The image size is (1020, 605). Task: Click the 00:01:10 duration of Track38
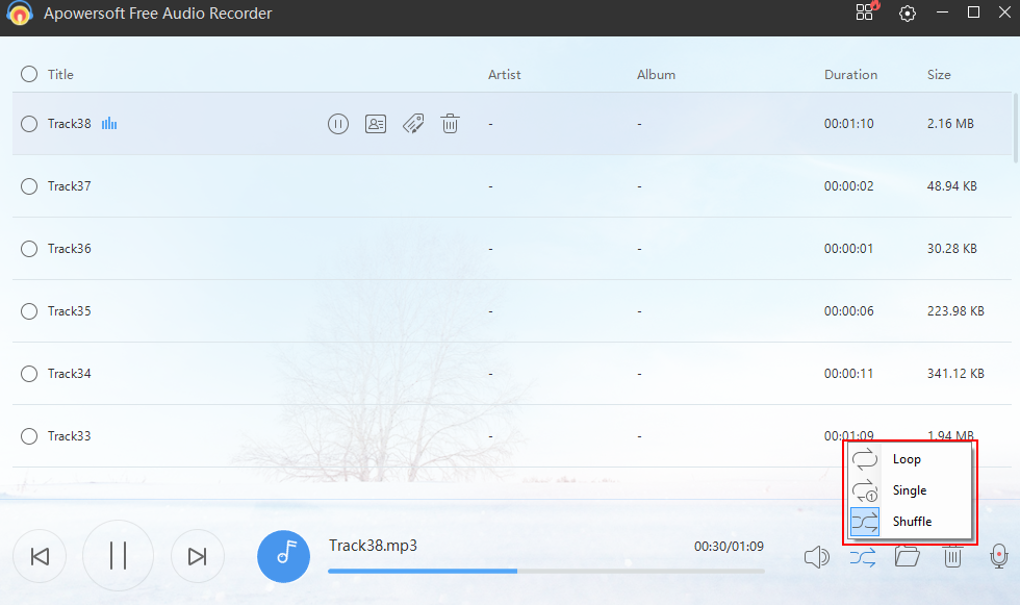848,124
